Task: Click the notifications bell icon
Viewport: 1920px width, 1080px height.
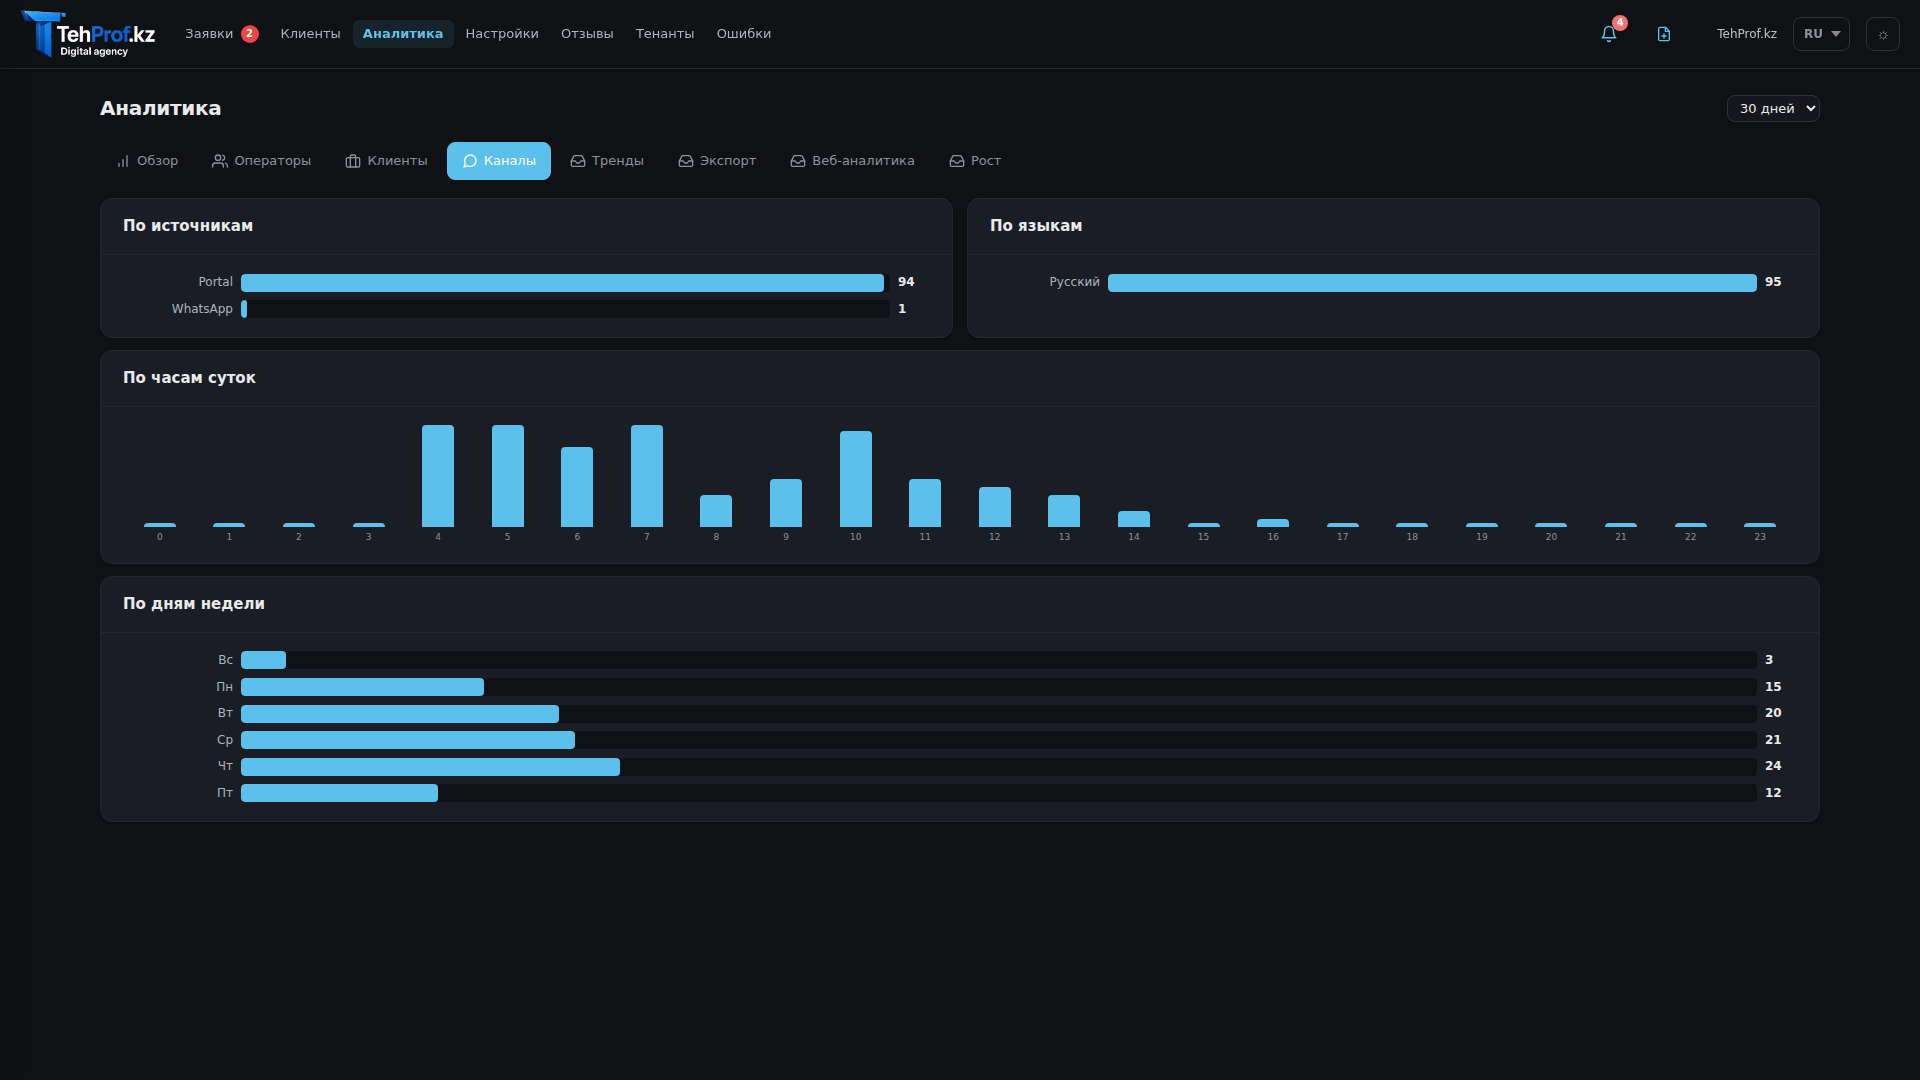Action: (x=1608, y=34)
